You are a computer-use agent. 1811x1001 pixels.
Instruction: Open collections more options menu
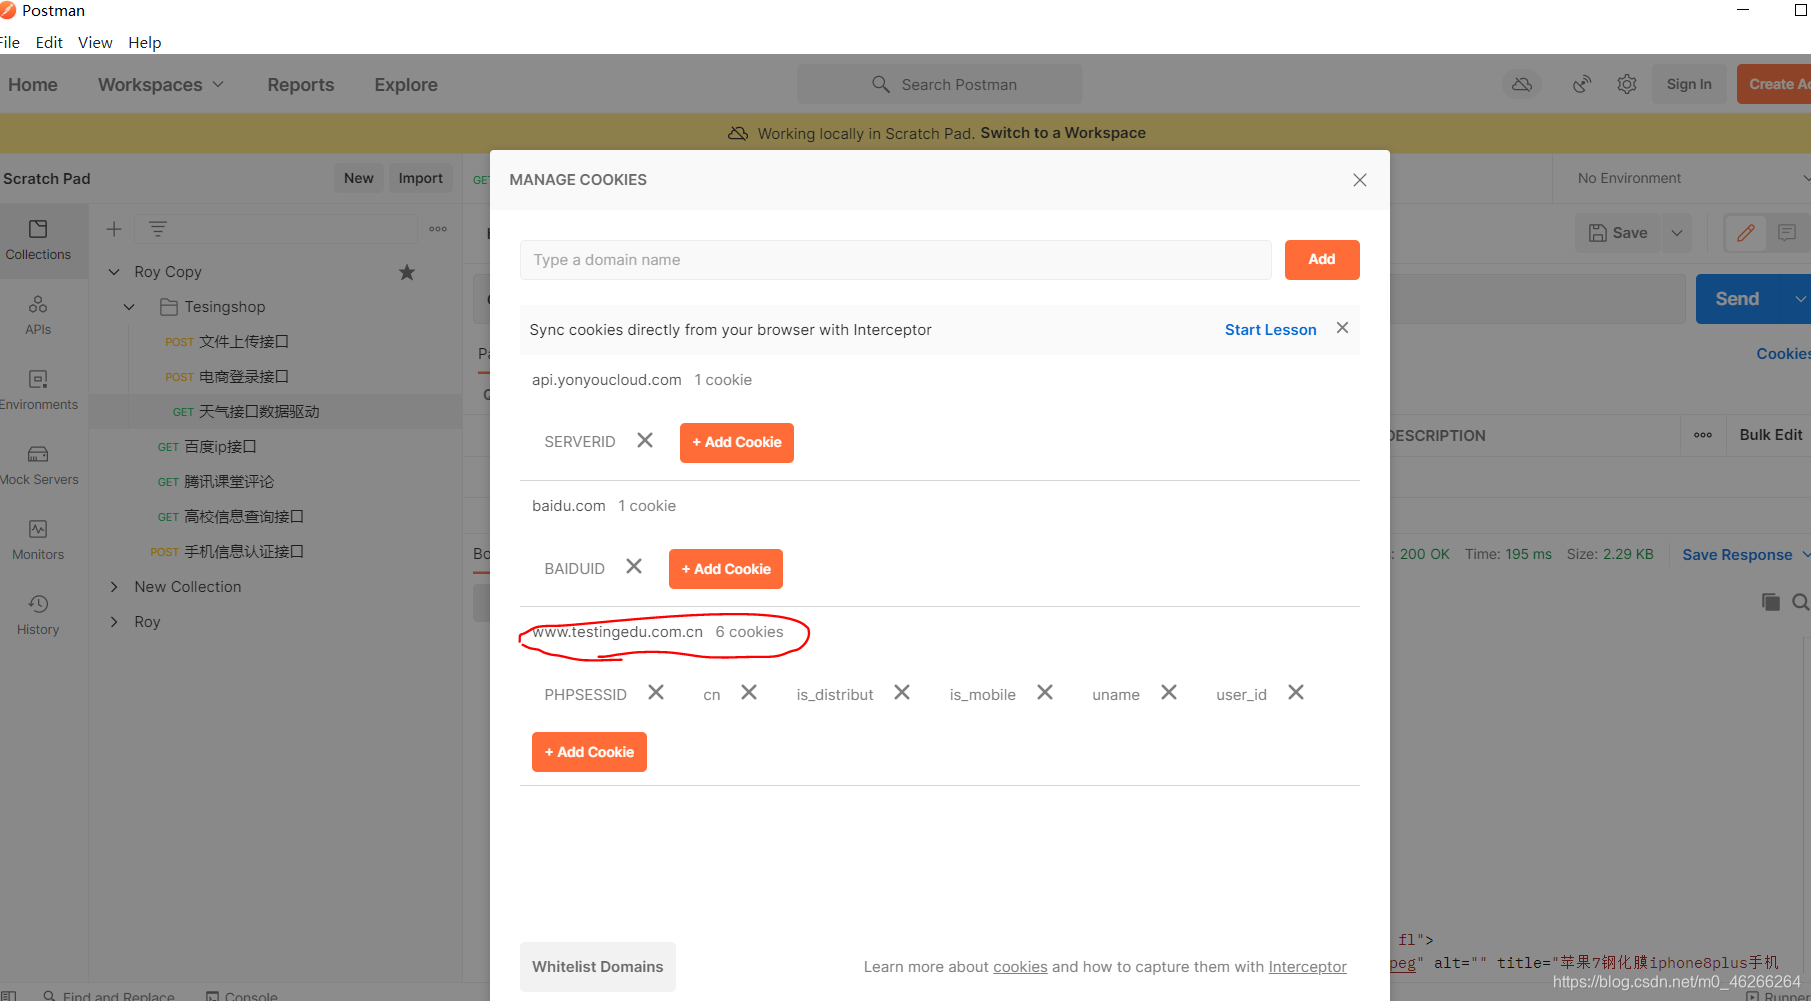438,229
